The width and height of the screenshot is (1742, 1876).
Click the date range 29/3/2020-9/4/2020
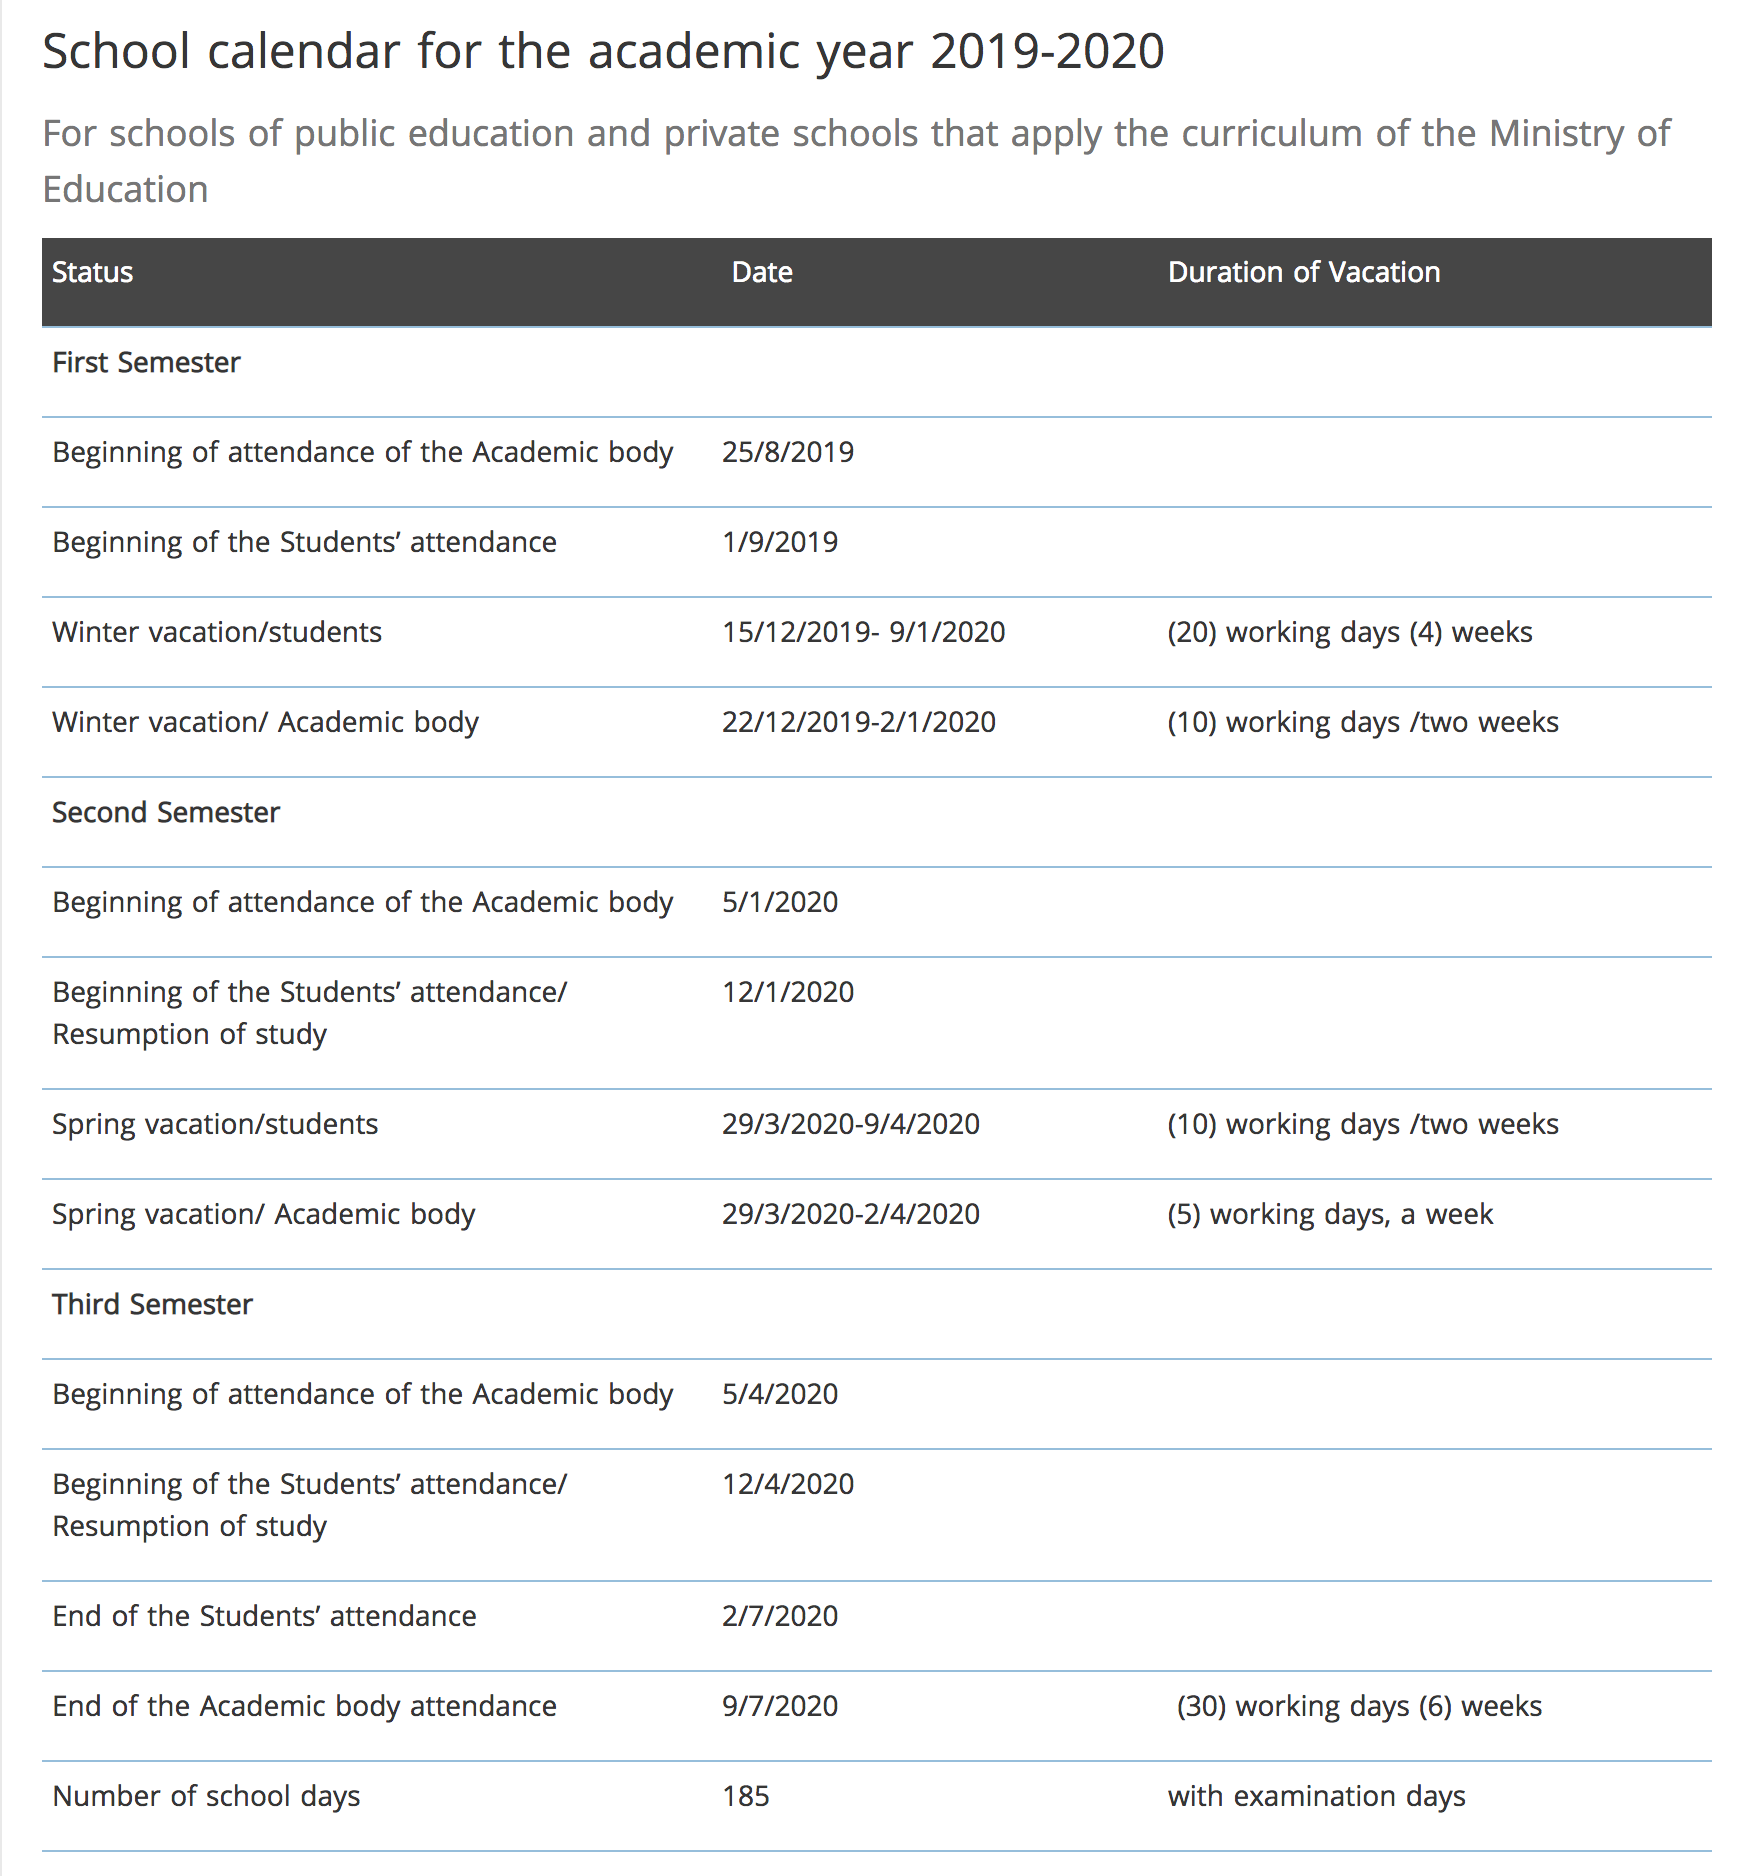pyautogui.click(x=851, y=1124)
